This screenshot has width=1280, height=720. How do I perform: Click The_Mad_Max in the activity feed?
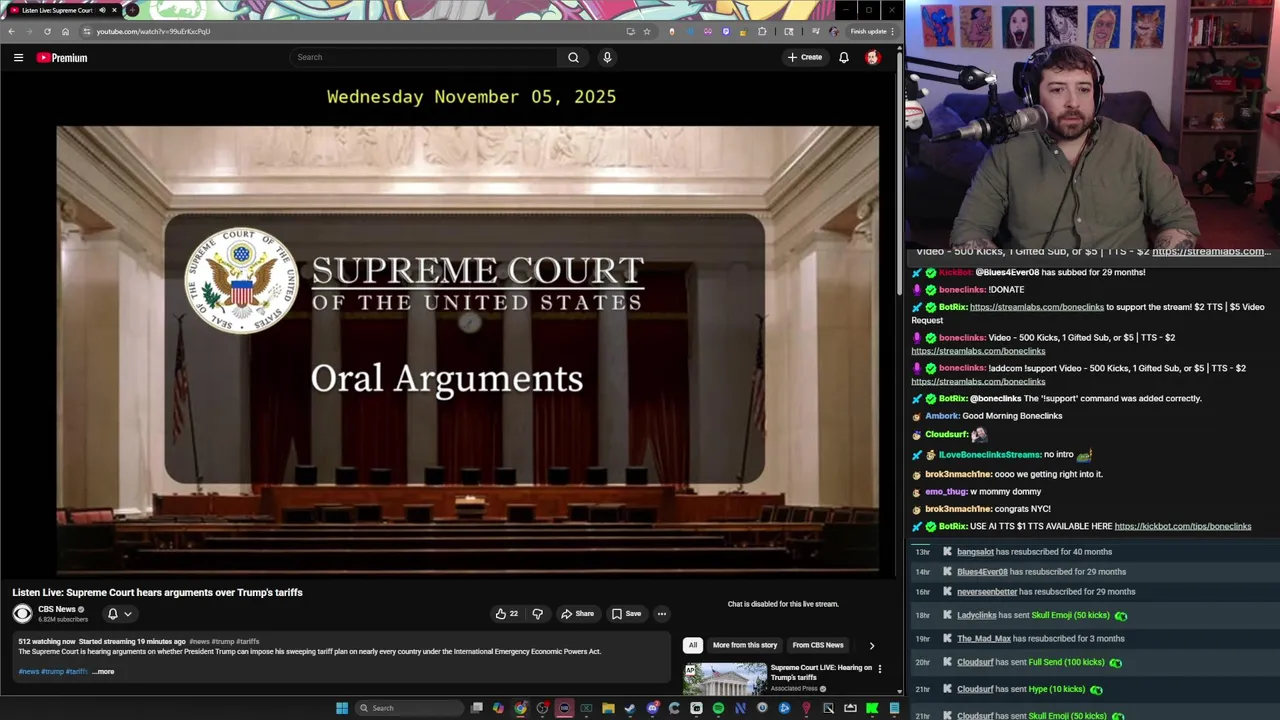pos(984,639)
